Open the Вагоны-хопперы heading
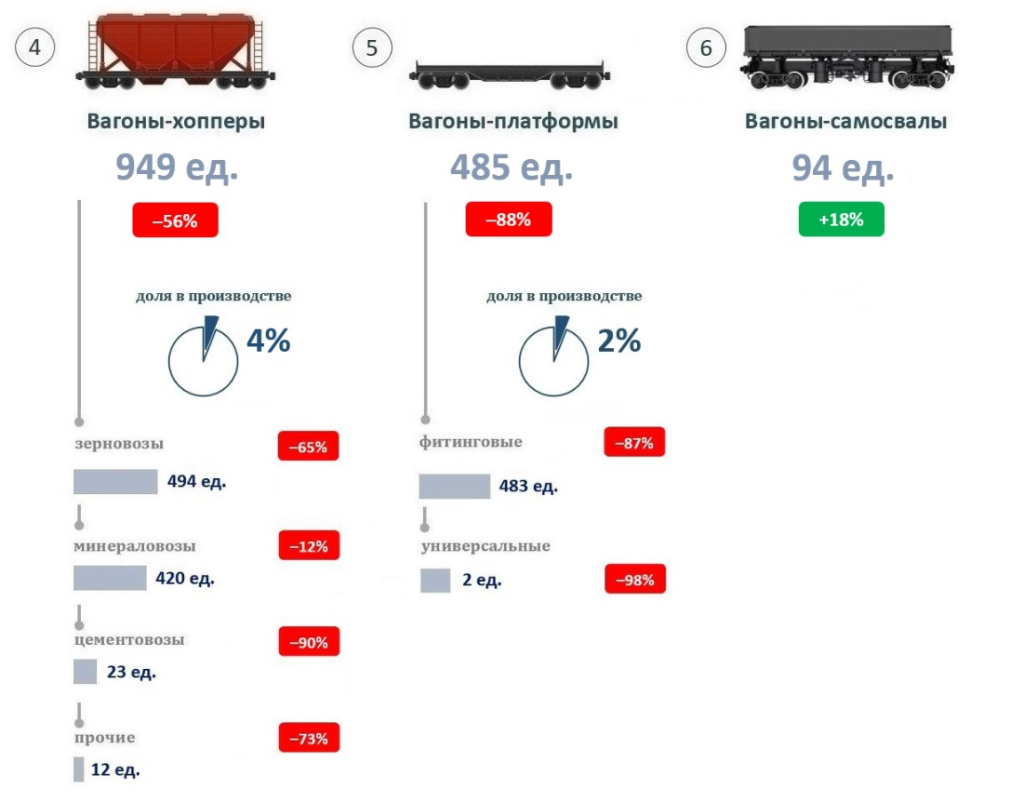Screen dimensions: 1024x802 click(x=176, y=121)
